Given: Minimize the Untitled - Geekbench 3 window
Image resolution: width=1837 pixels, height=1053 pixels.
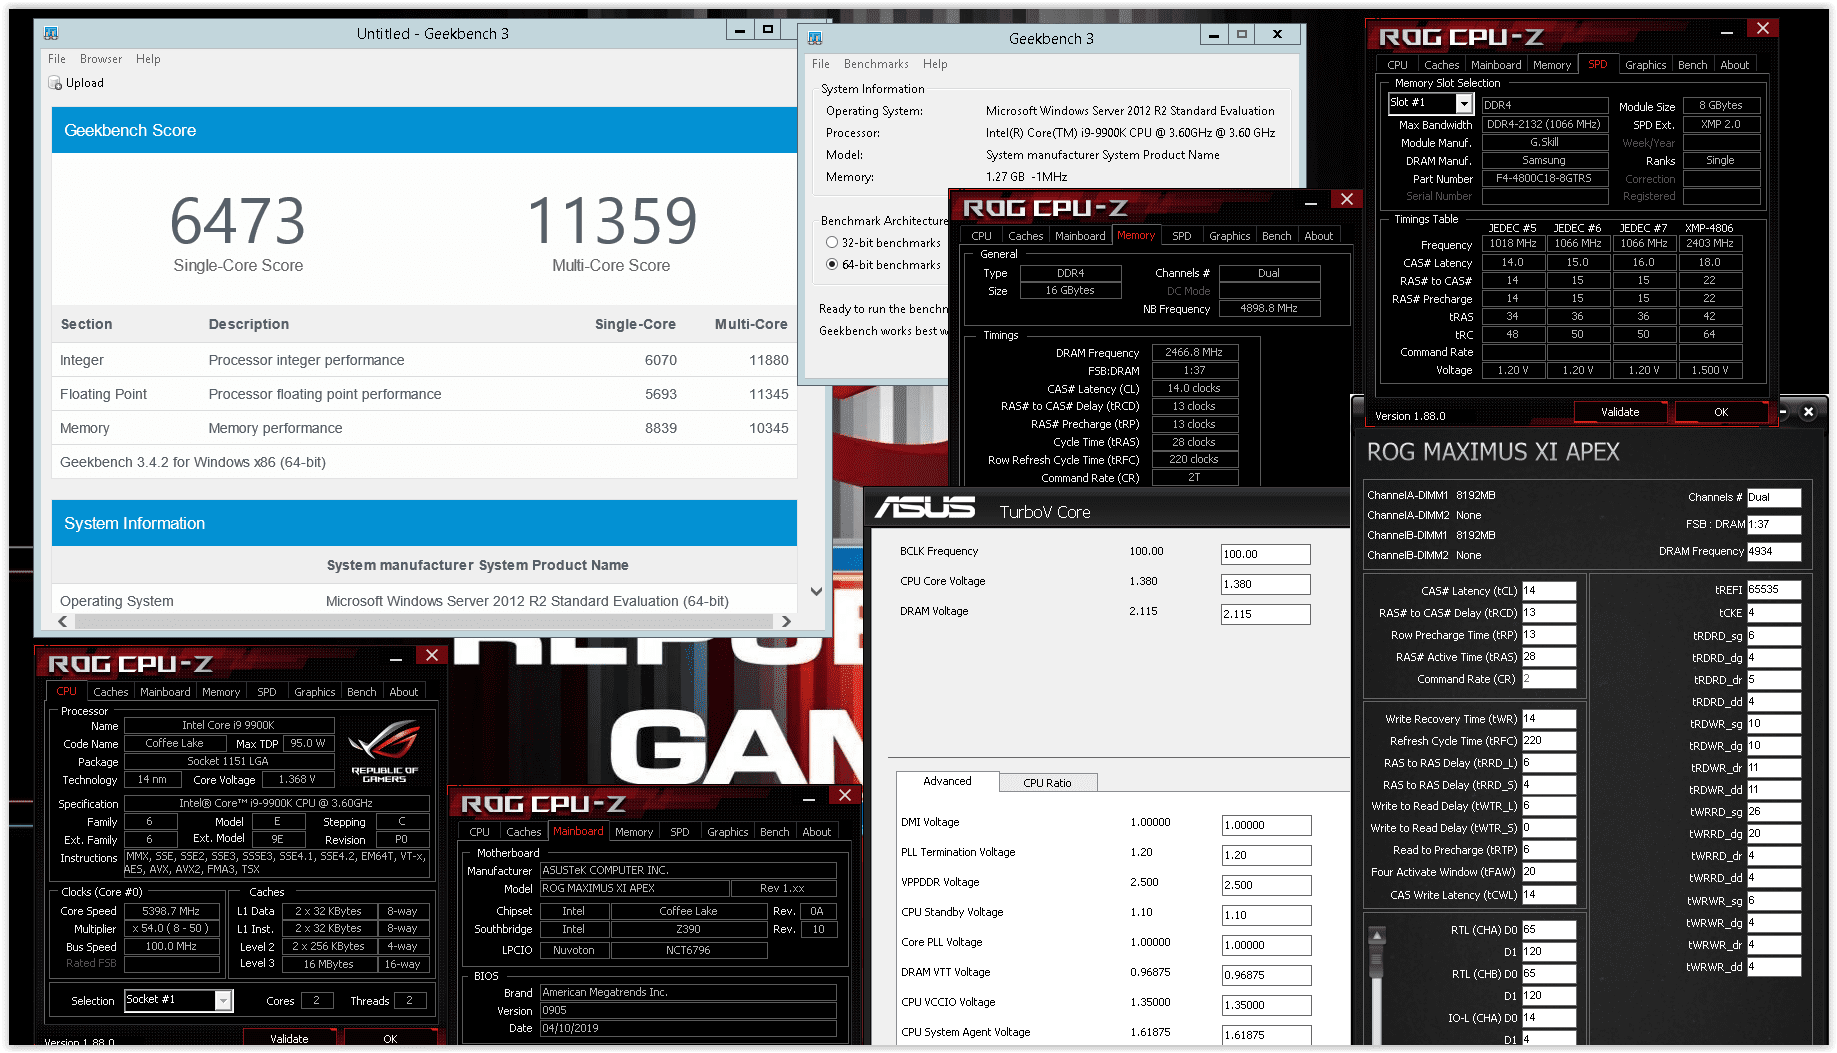Looking at the screenshot, I should pos(739,30).
